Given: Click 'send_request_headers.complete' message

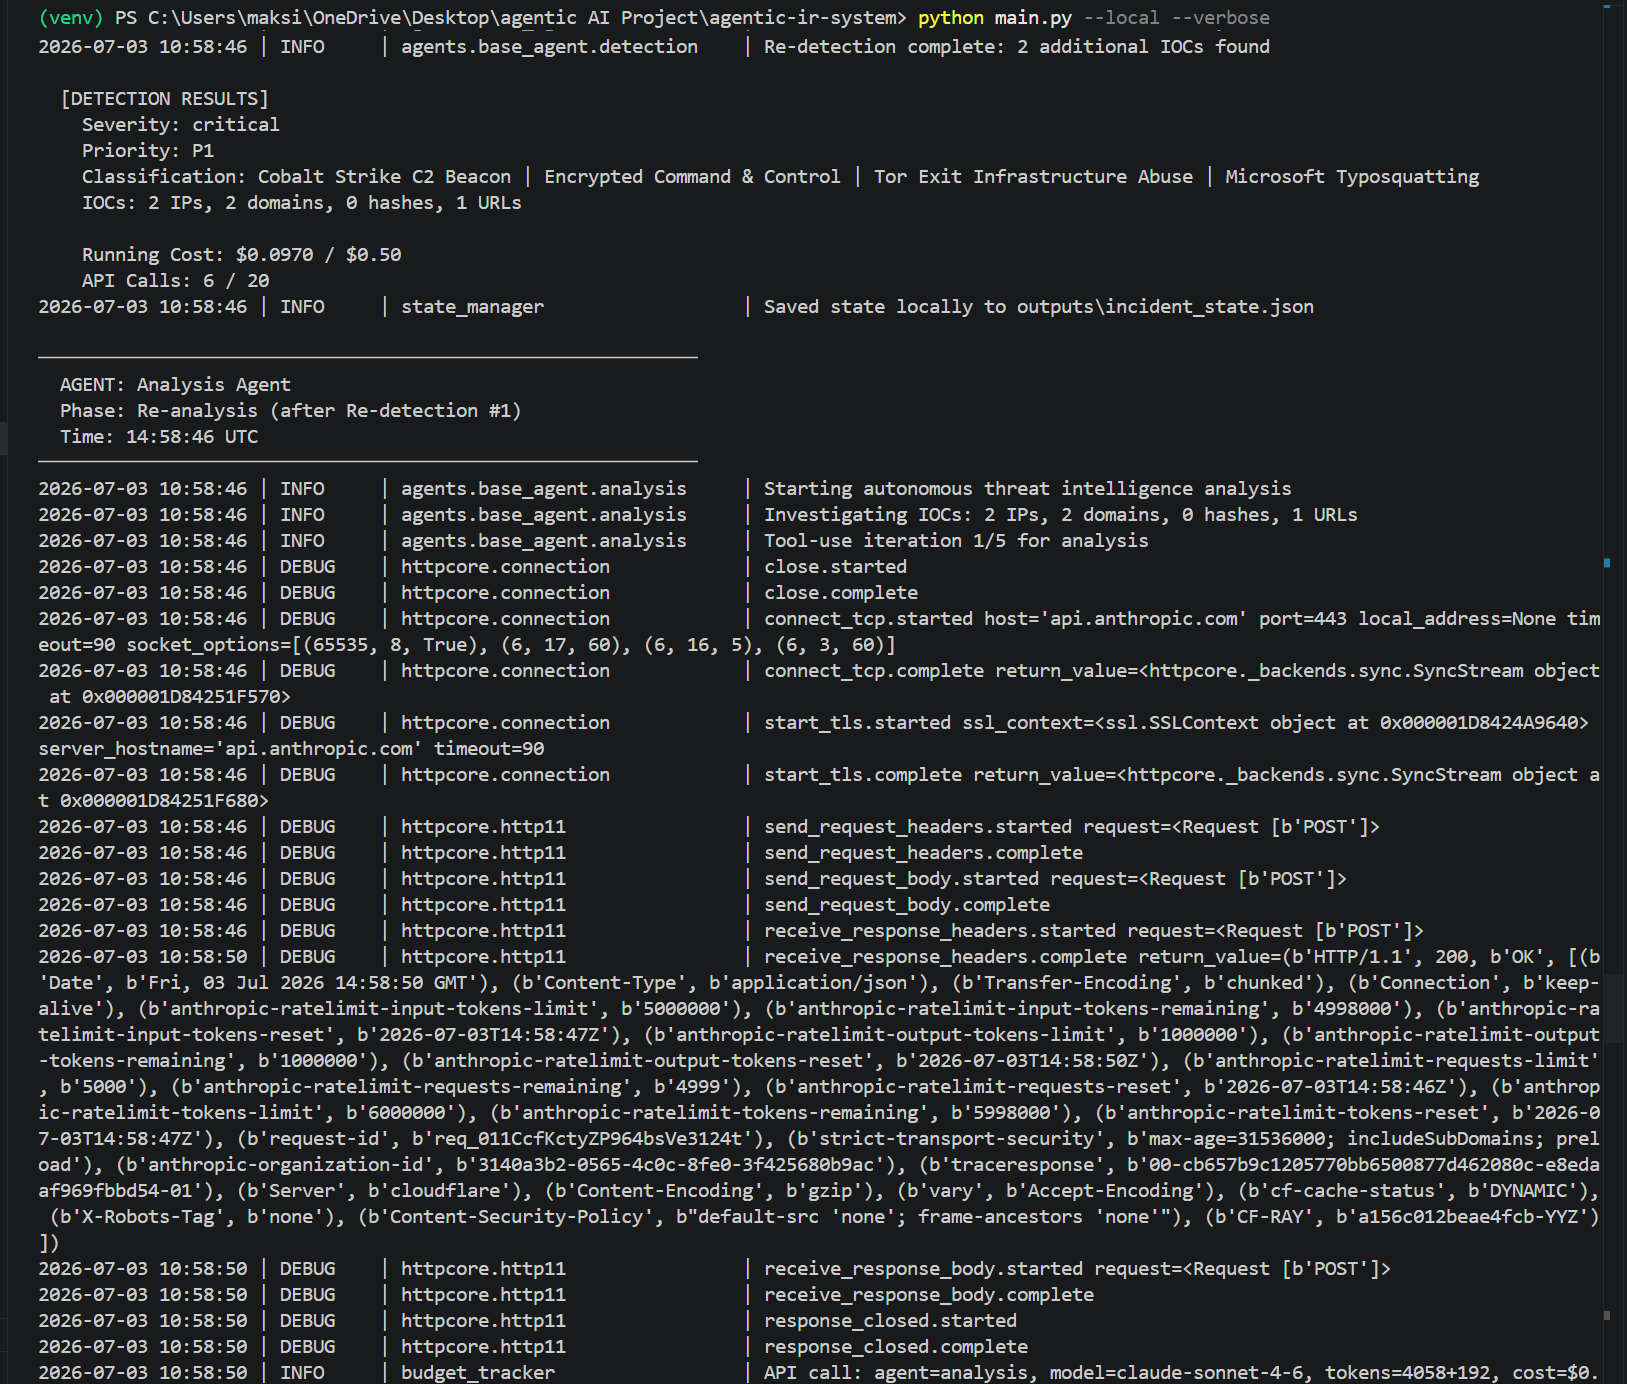Looking at the screenshot, I should coord(923,852).
